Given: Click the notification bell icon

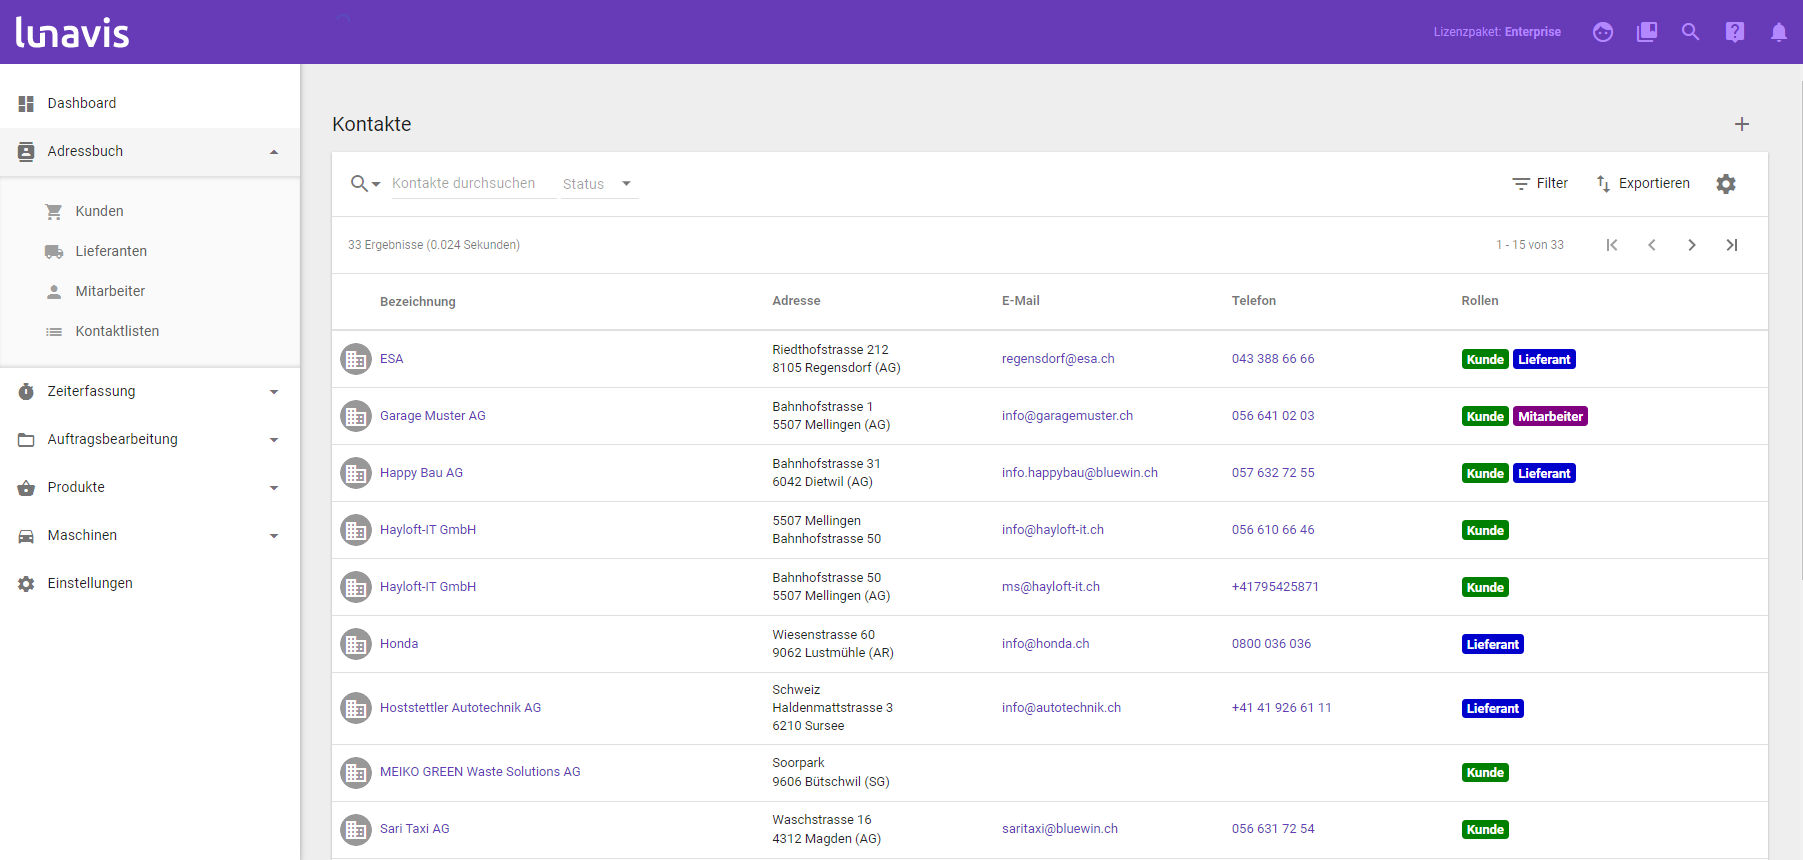Looking at the screenshot, I should click(x=1778, y=32).
